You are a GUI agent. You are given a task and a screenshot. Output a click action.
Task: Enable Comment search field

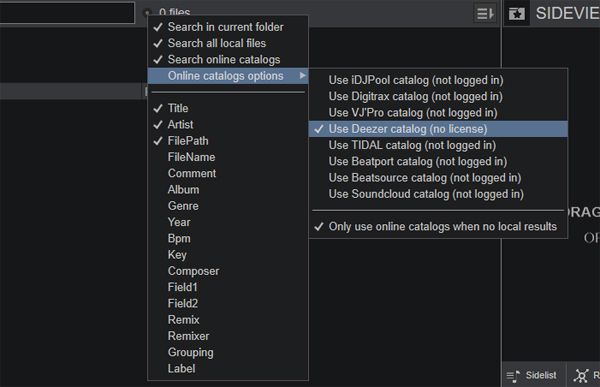click(x=228, y=173)
